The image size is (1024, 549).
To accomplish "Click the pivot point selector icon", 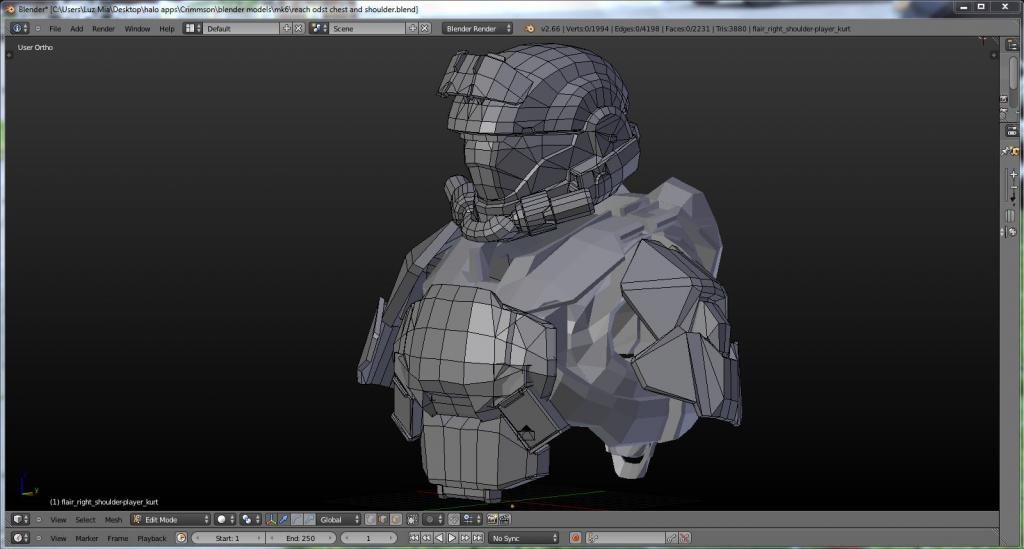I will point(249,520).
